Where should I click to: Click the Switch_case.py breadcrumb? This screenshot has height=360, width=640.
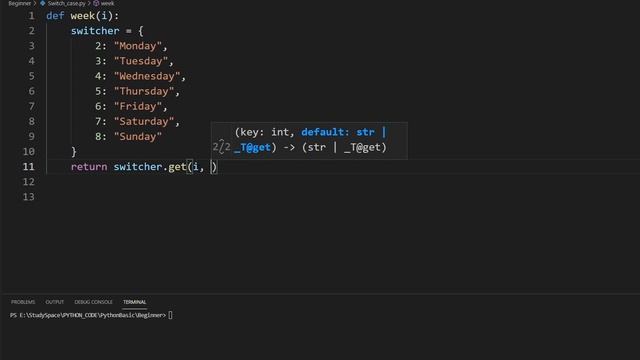[67, 3]
